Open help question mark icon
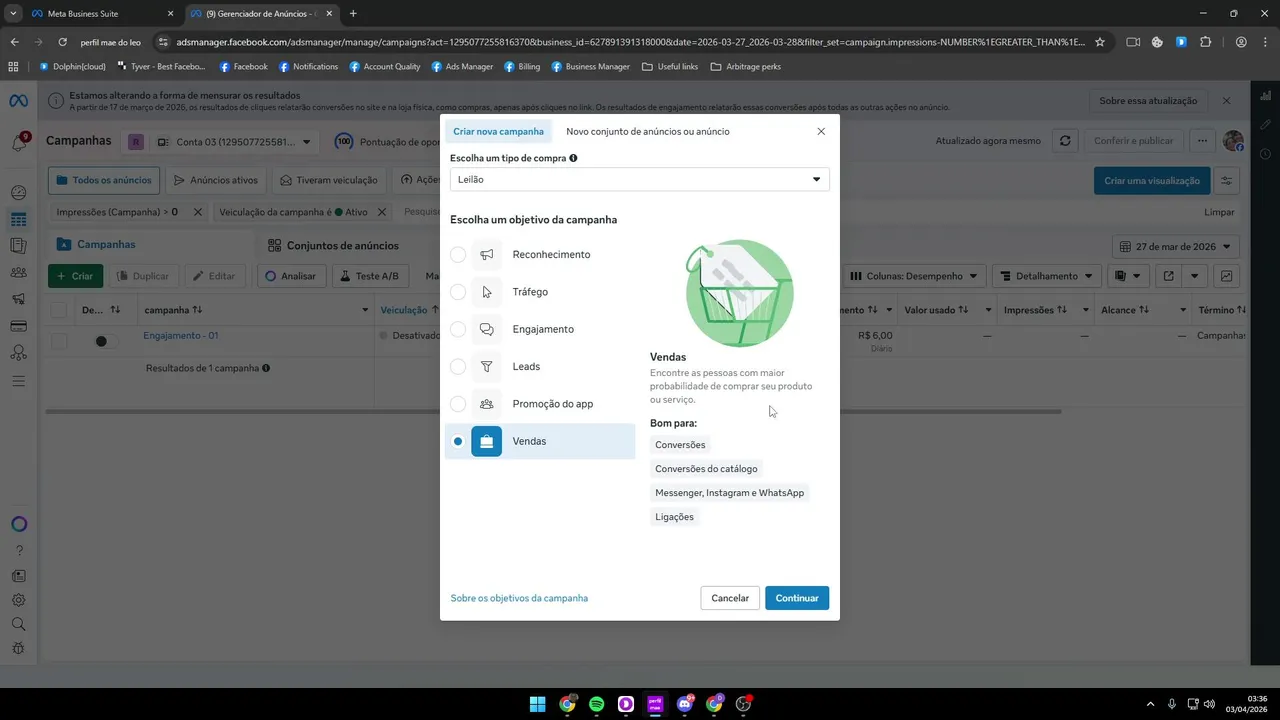The width and height of the screenshot is (1280, 720). [18, 550]
